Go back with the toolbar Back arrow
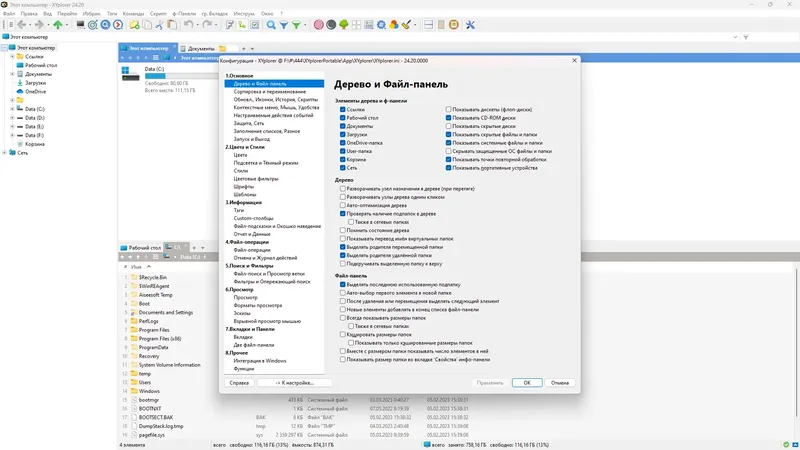This screenshot has width=800, height=450. click(x=21, y=24)
